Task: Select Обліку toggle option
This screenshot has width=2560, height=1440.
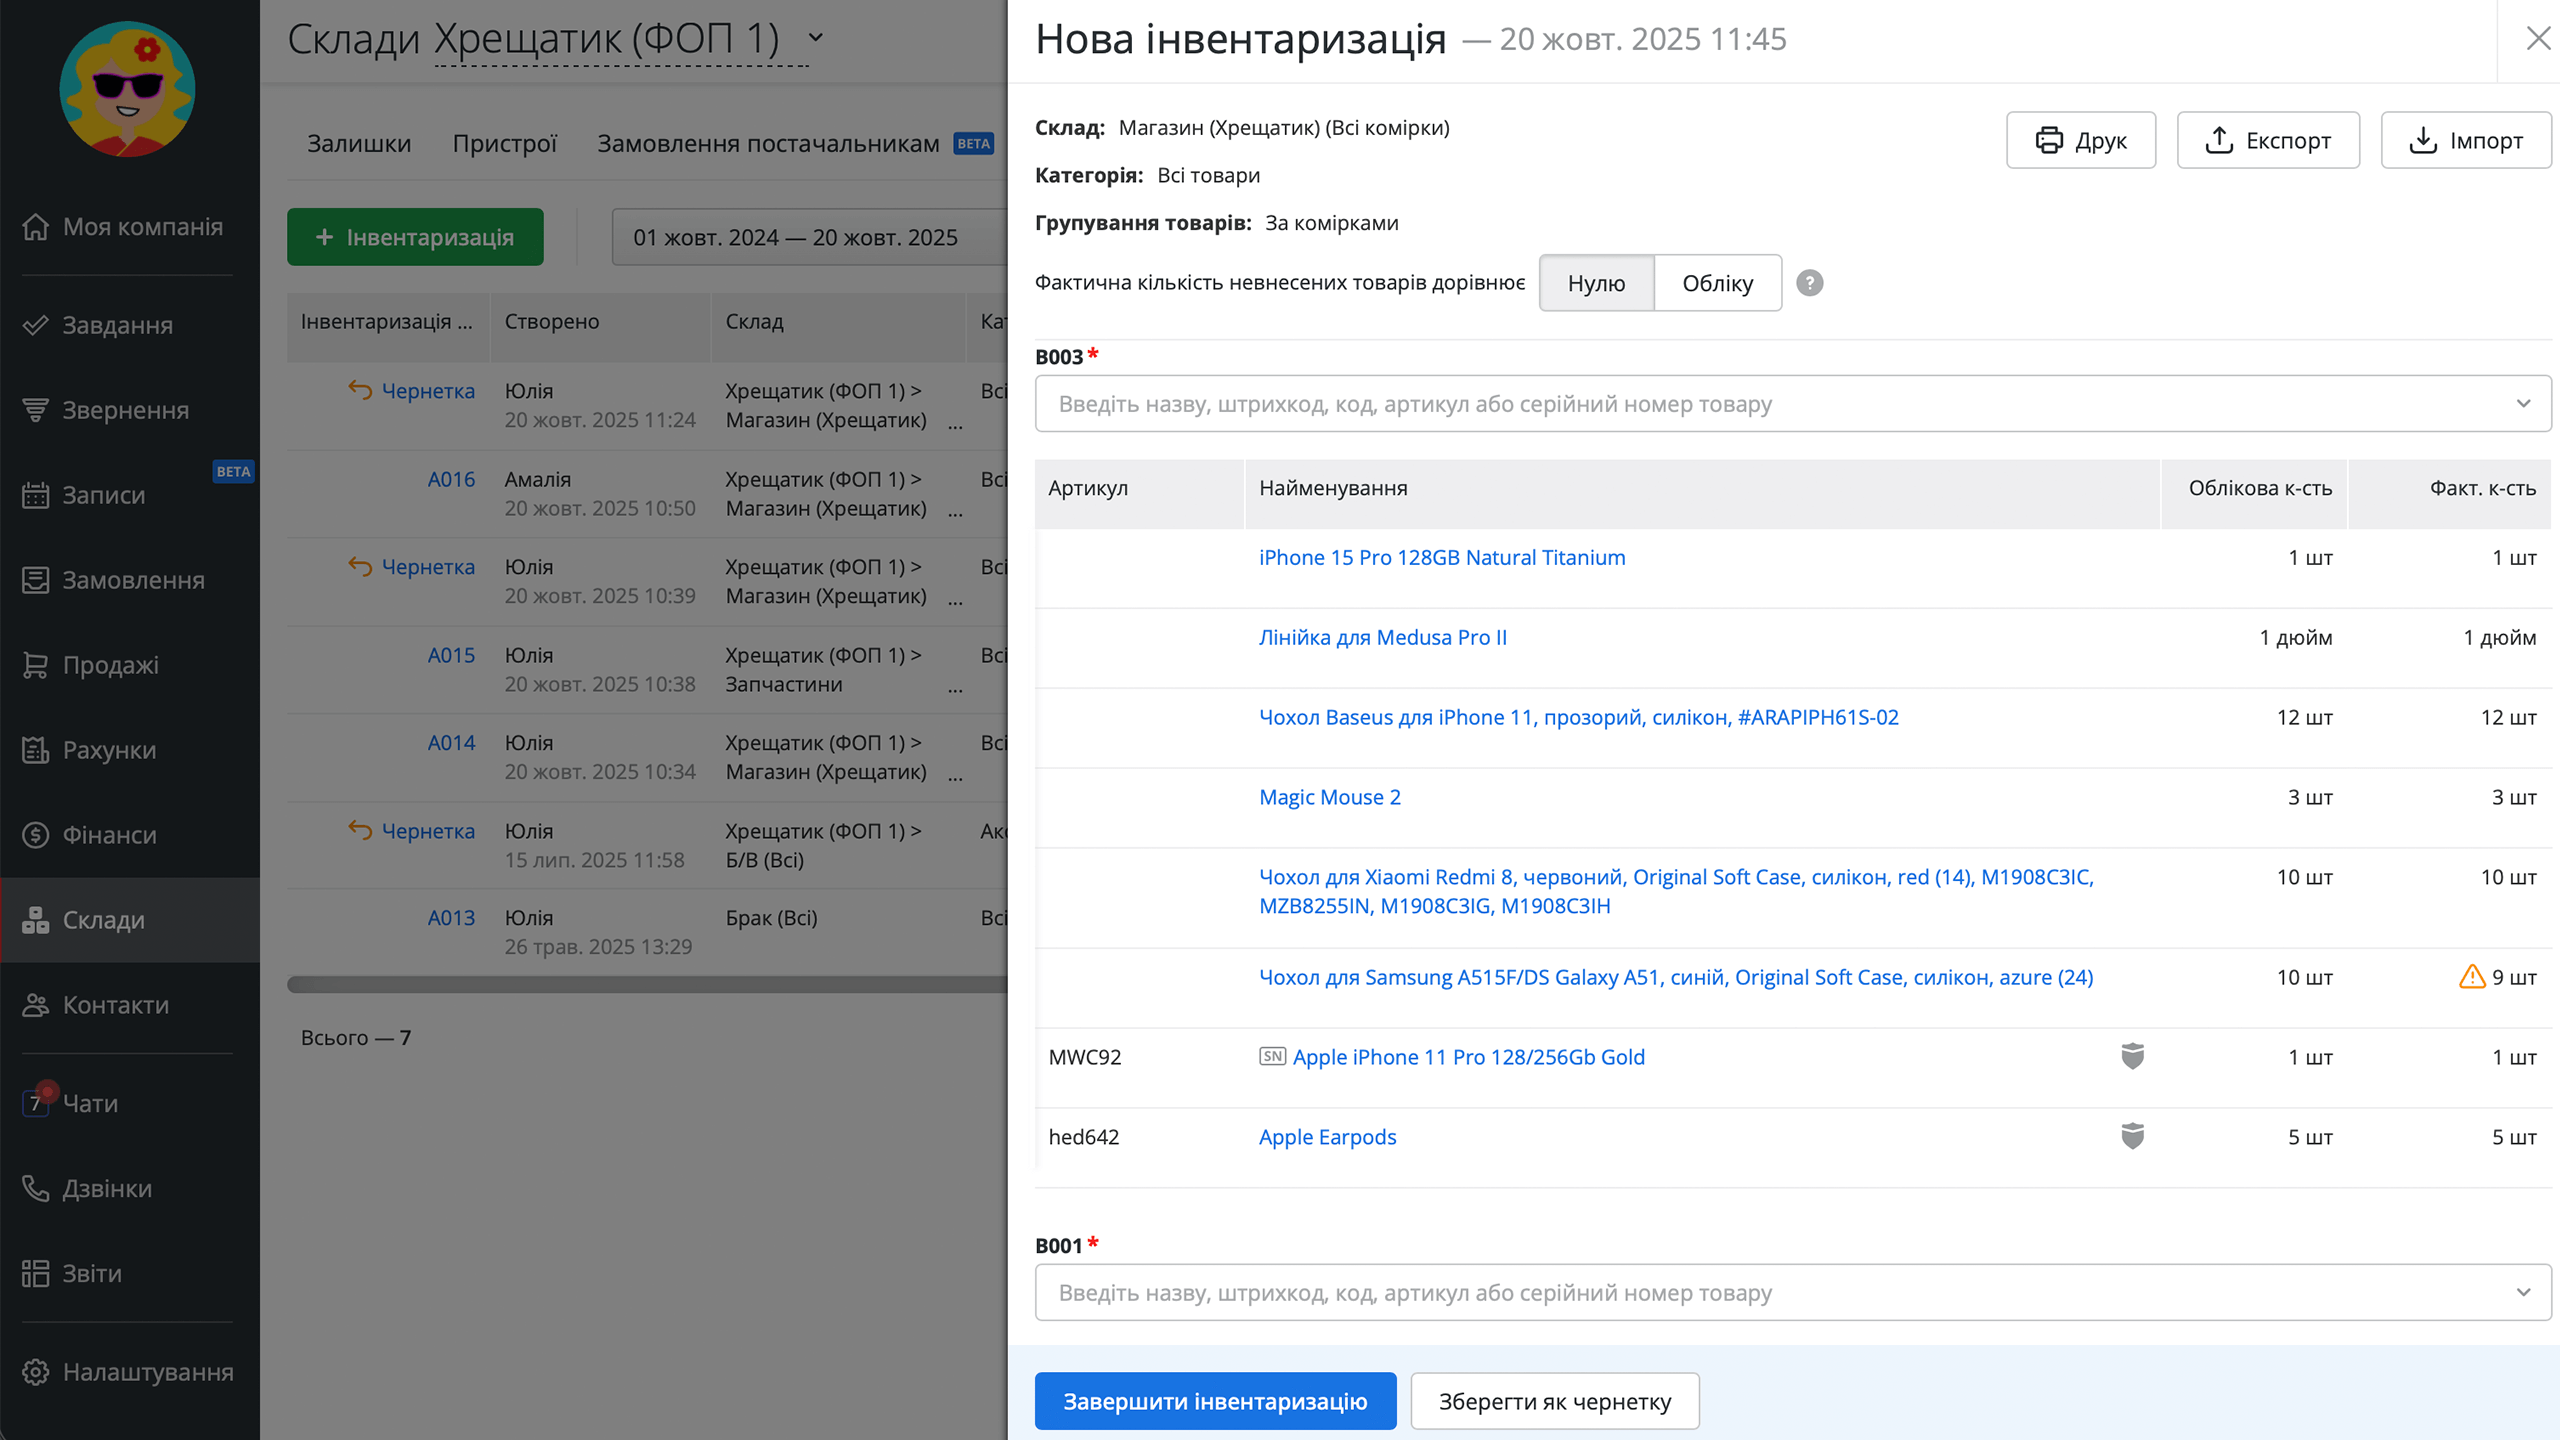Action: (x=1717, y=283)
